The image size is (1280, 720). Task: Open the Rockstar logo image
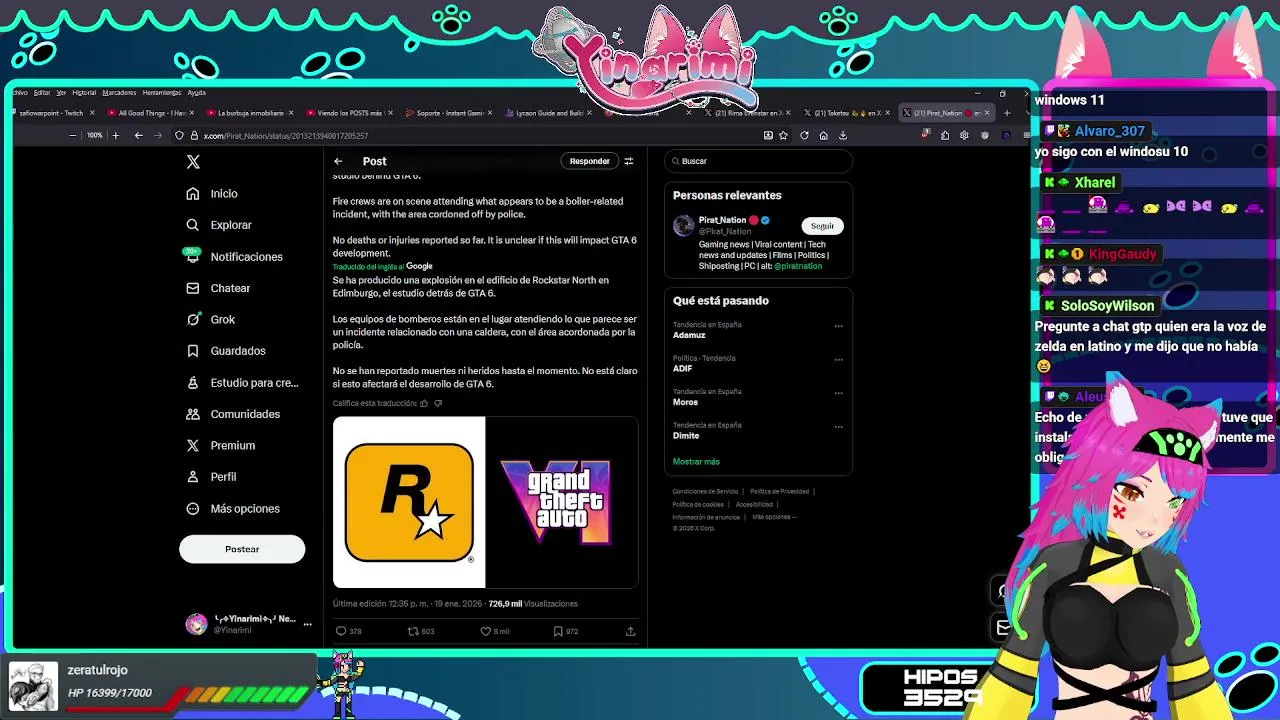[x=409, y=502]
